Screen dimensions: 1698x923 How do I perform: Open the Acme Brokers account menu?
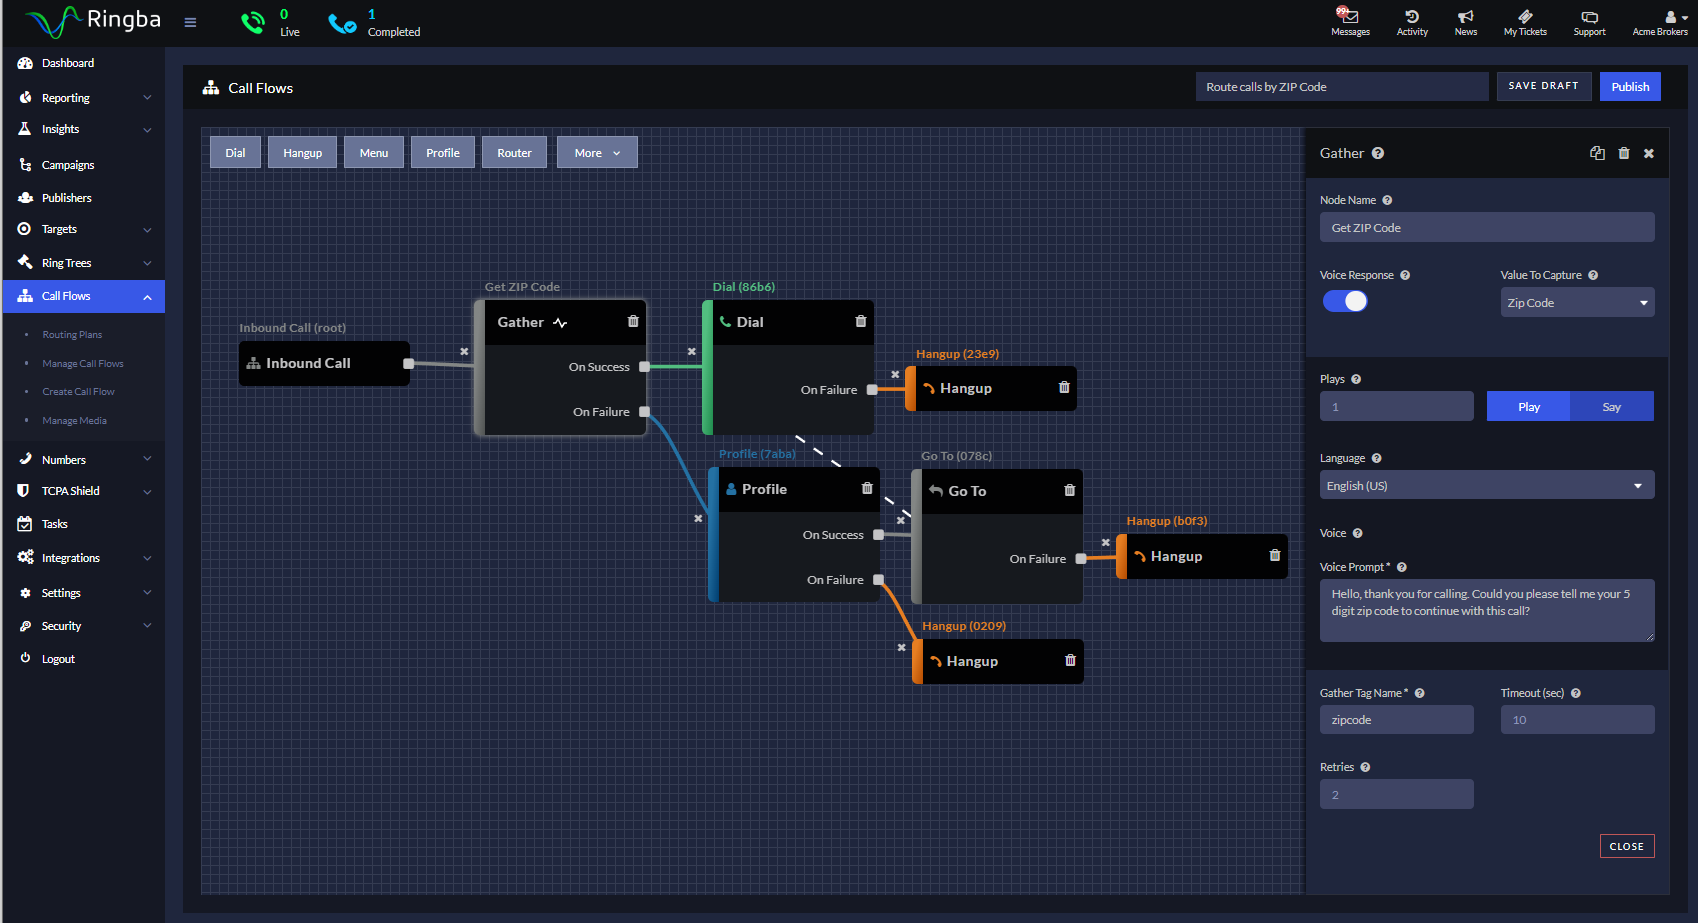point(1660,22)
